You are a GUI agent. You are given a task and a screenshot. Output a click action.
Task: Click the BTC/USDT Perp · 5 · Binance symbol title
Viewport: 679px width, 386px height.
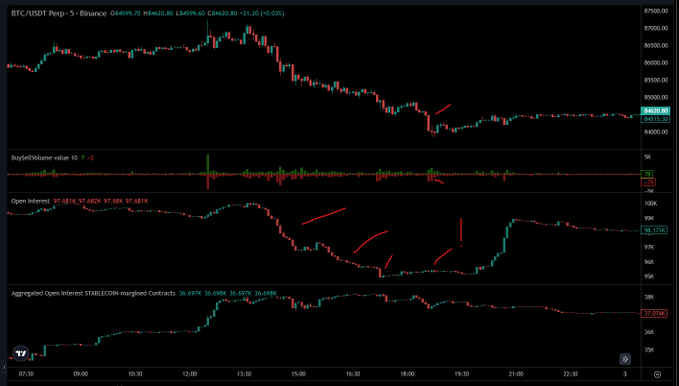point(59,13)
